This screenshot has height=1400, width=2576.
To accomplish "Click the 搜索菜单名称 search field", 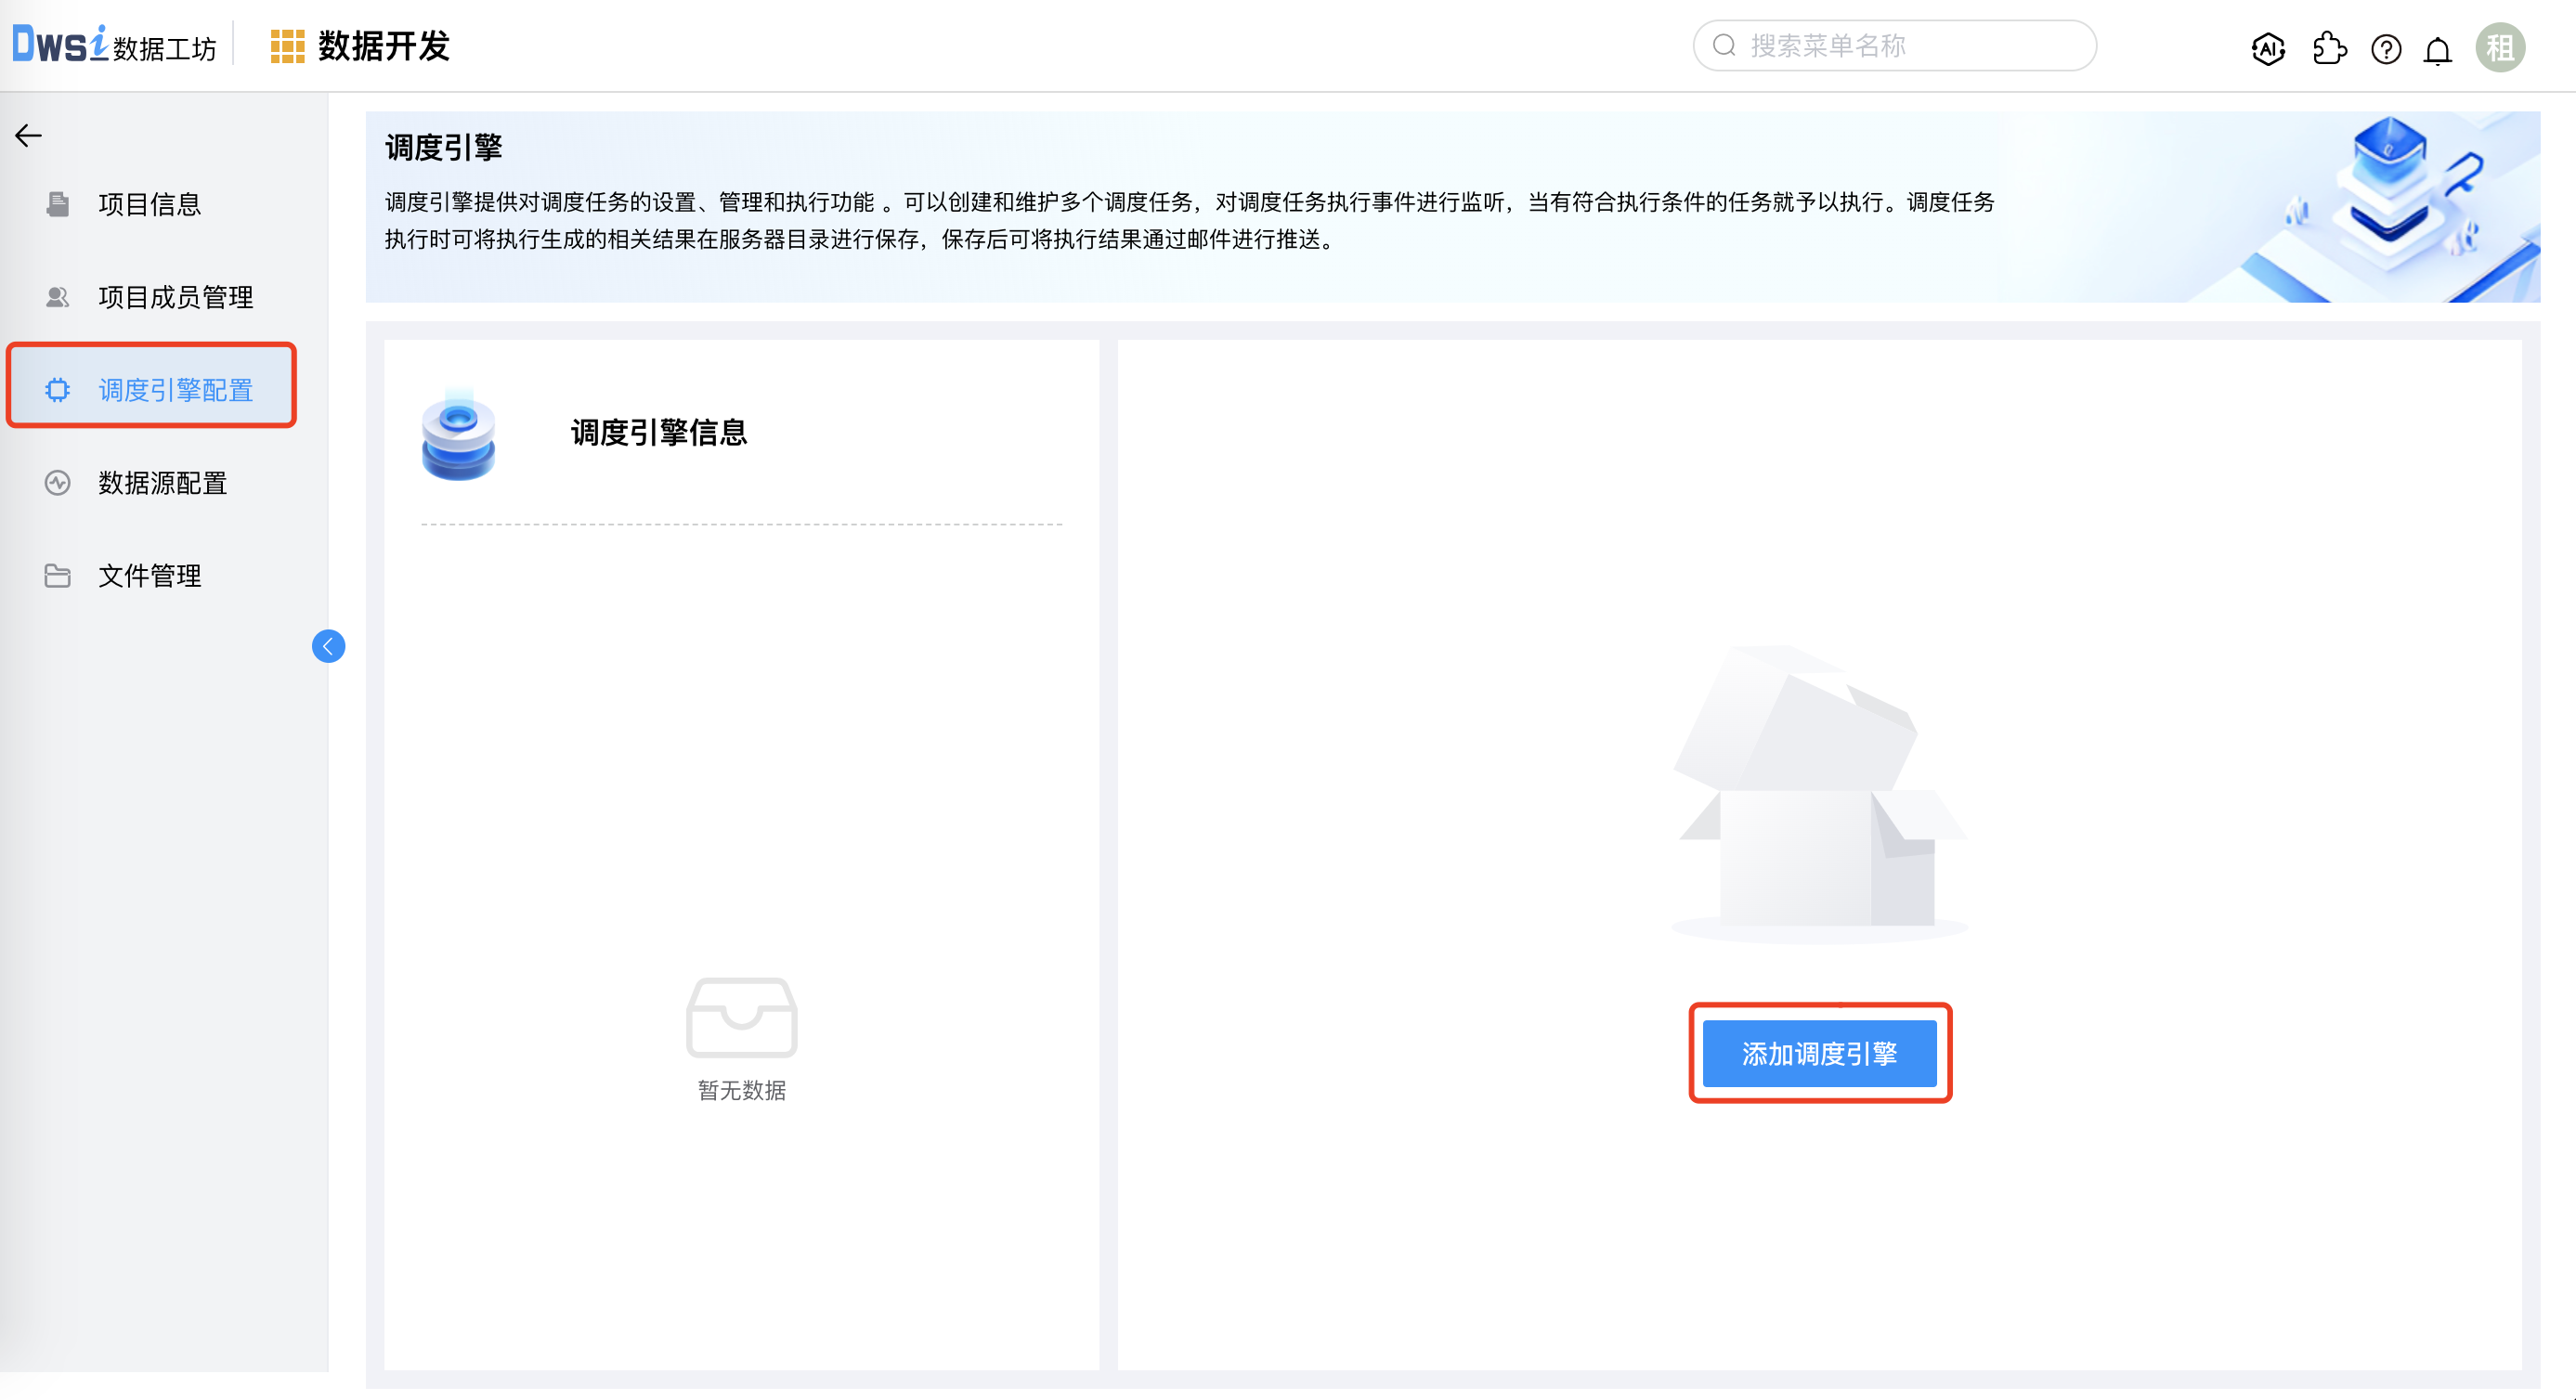I will [1895, 45].
